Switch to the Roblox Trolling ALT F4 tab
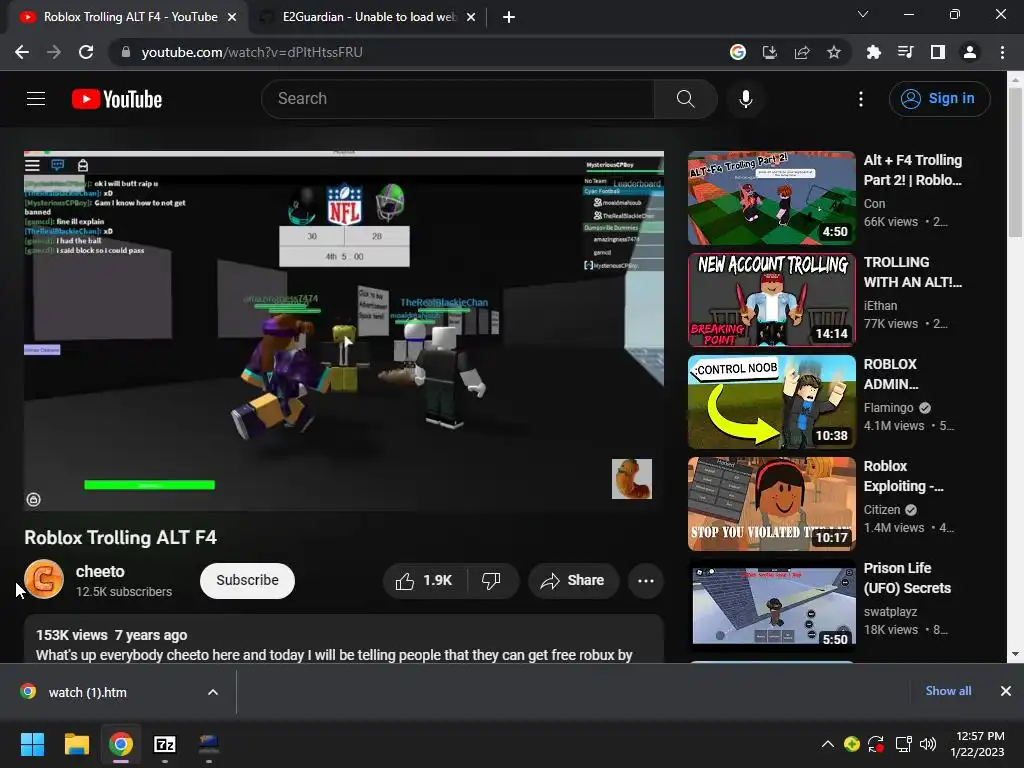Screen dimensions: 1024x768 (x=128, y=17)
